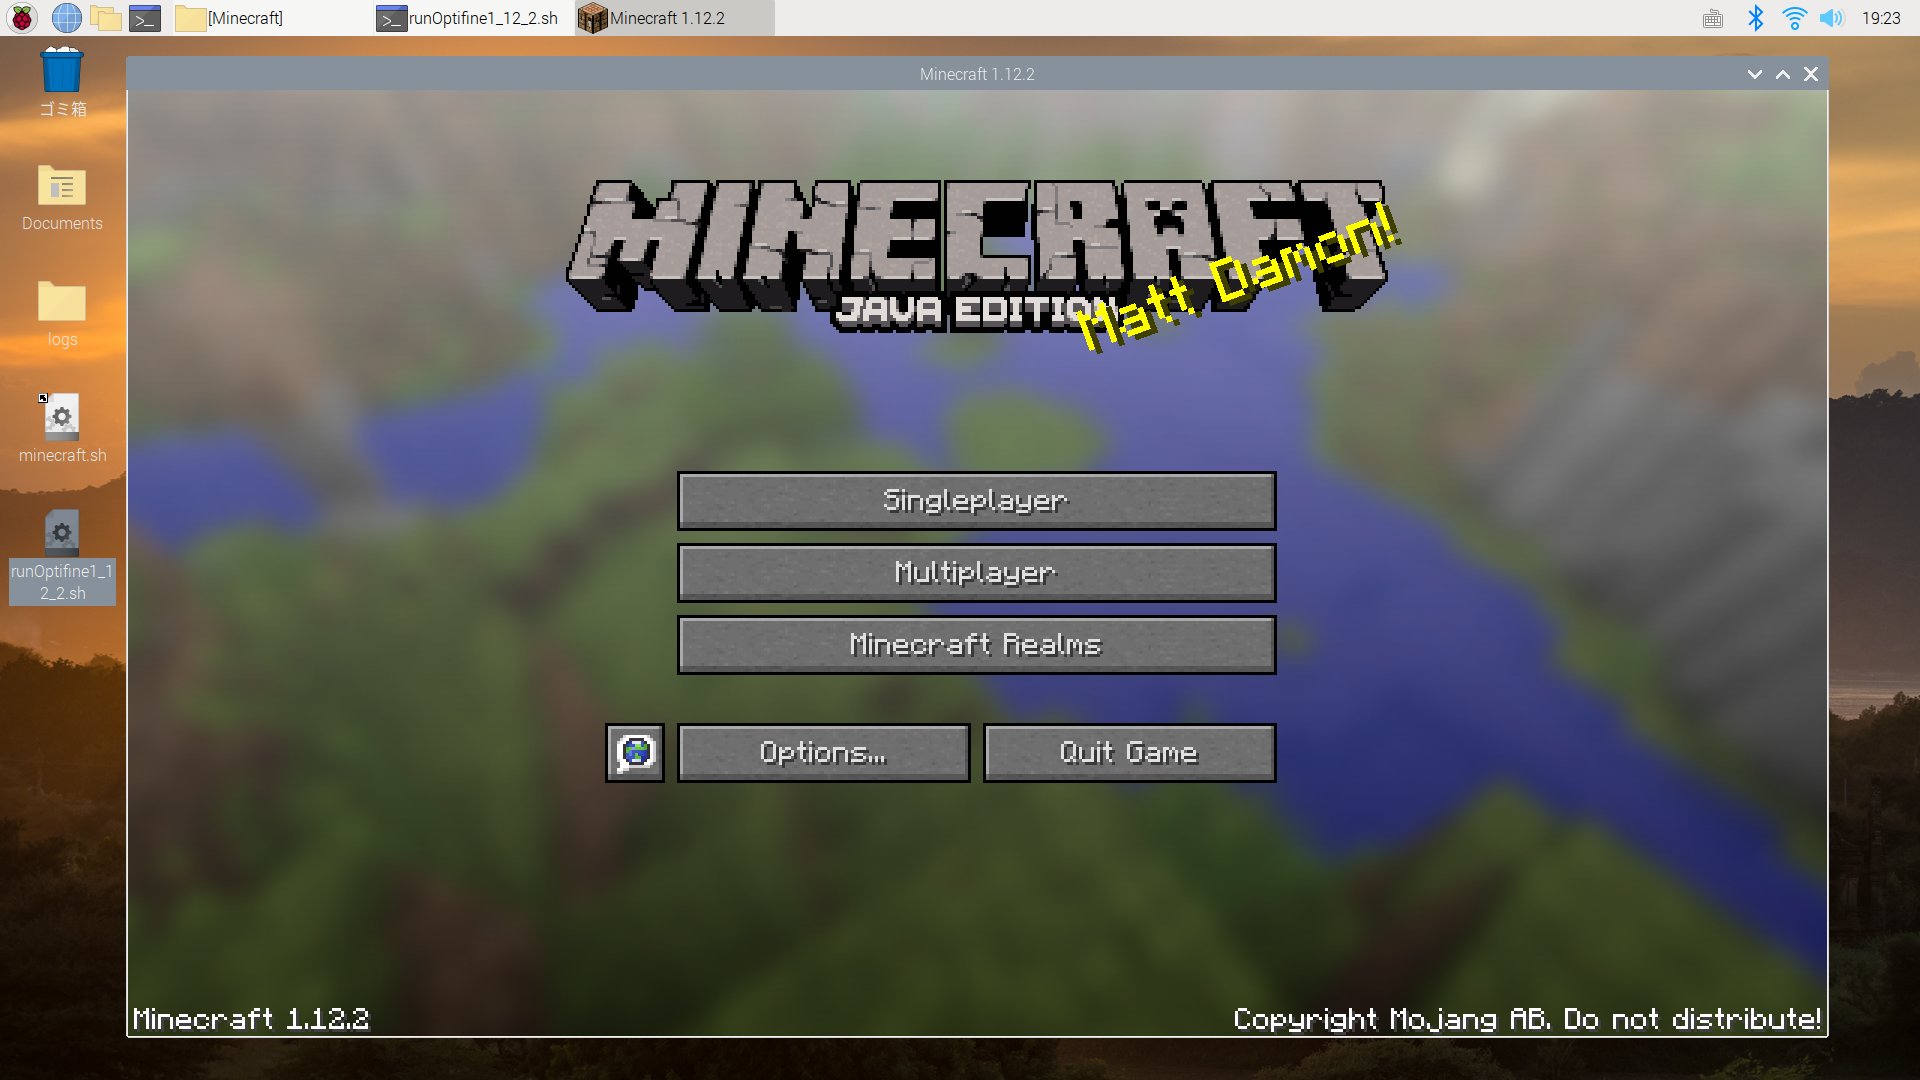
Task: Click the Minecraft 1.12.2 version text
Action: (x=251, y=1019)
